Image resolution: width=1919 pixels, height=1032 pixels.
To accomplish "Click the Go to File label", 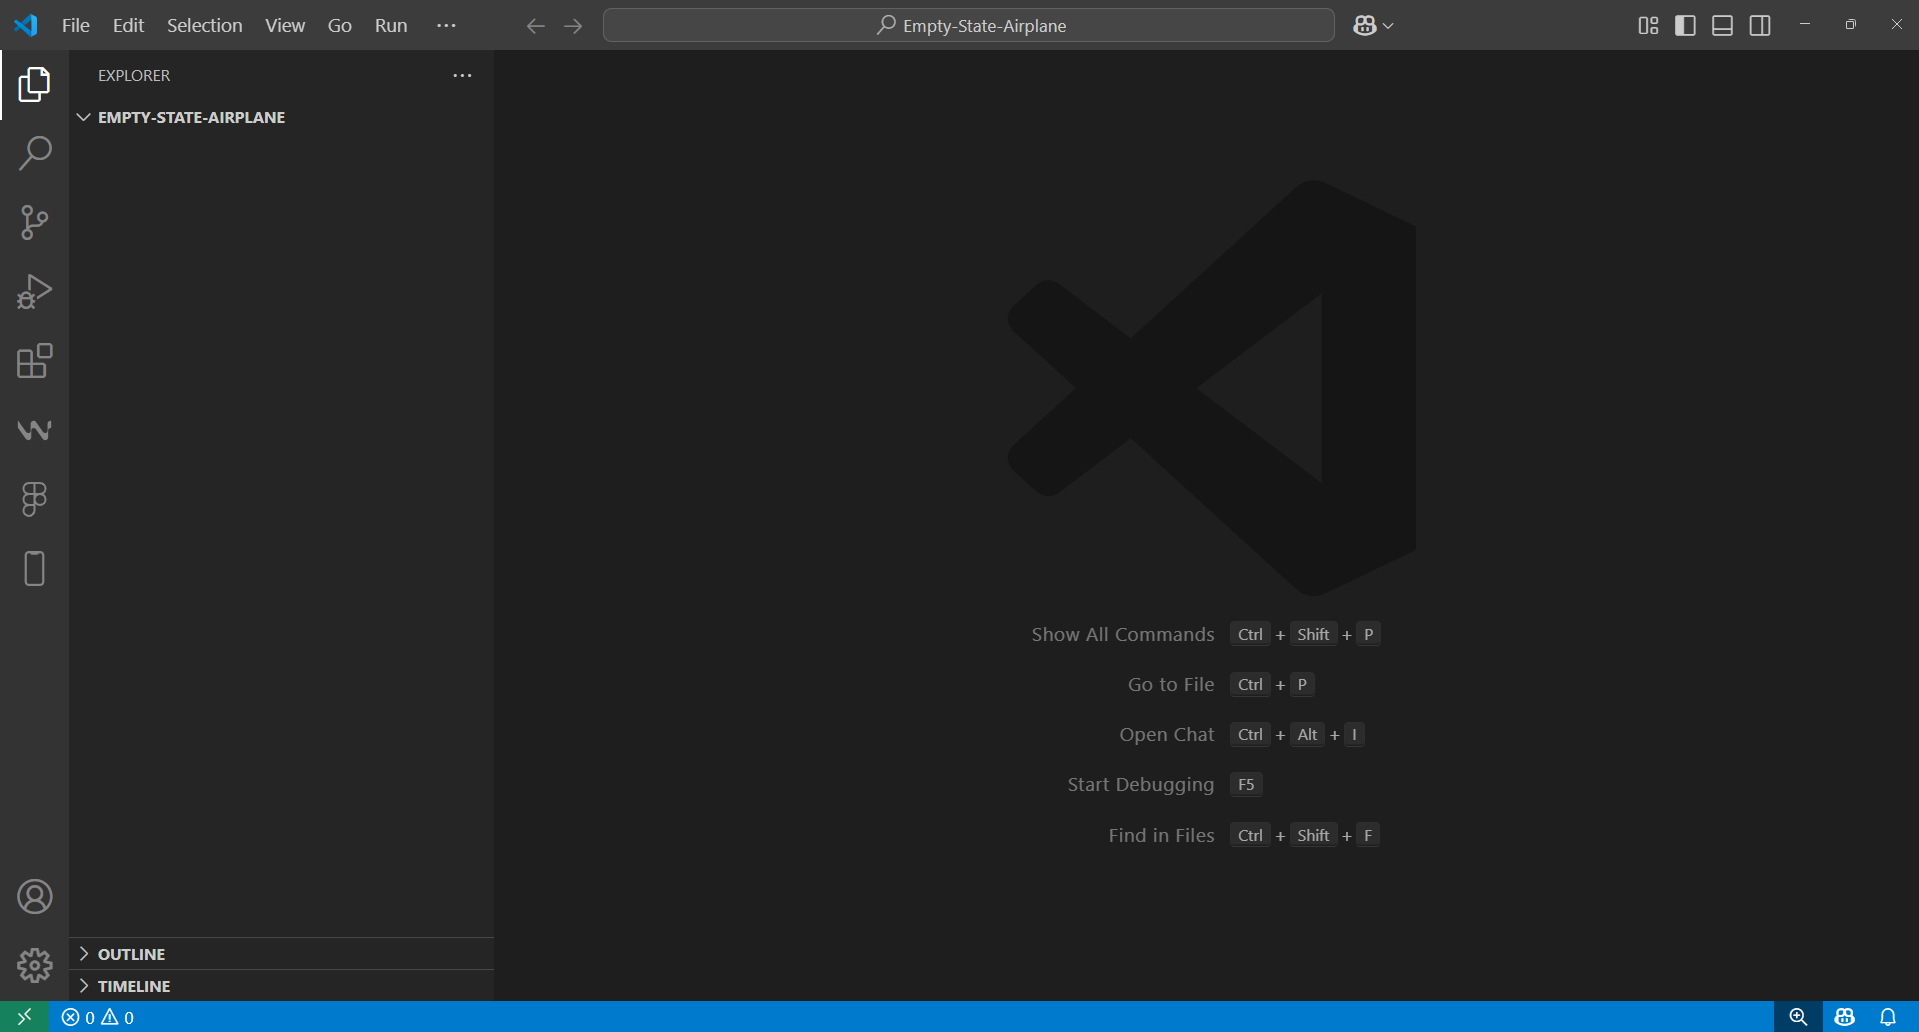I will pos(1171,684).
